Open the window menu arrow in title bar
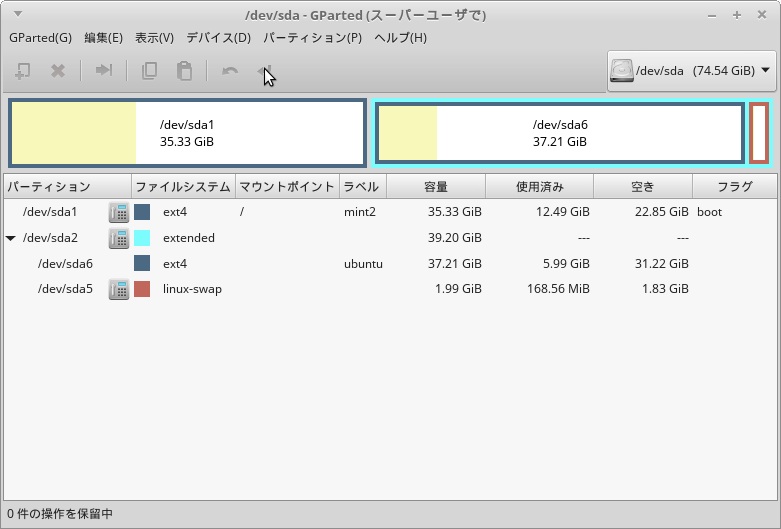The image size is (781, 529). pos(17,14)
